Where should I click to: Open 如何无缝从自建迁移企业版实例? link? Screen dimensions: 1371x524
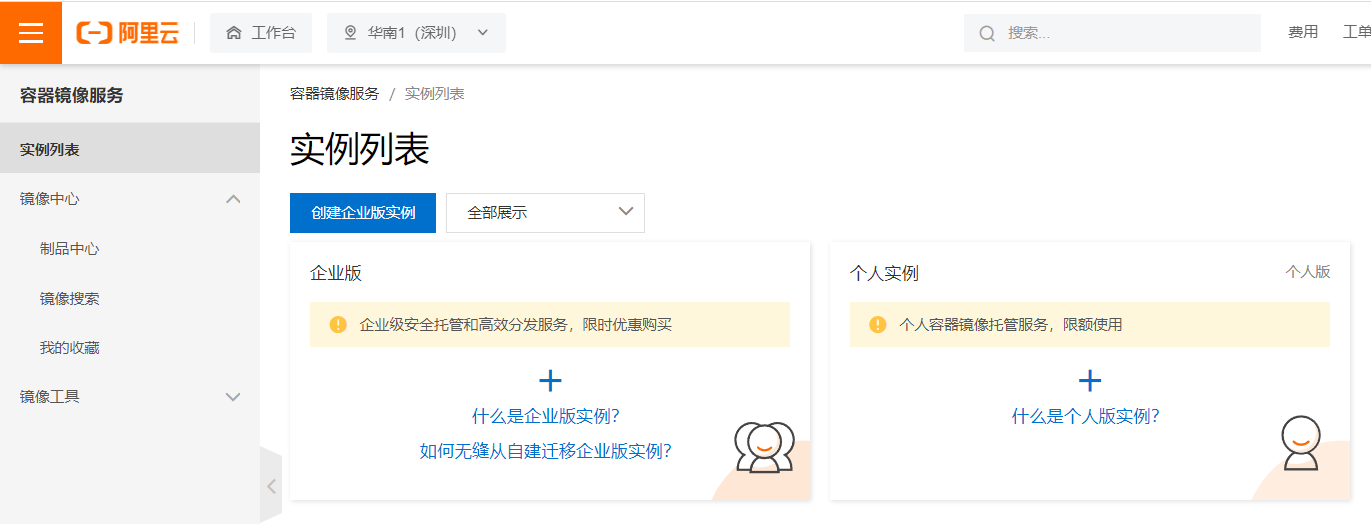pos(546,451)
